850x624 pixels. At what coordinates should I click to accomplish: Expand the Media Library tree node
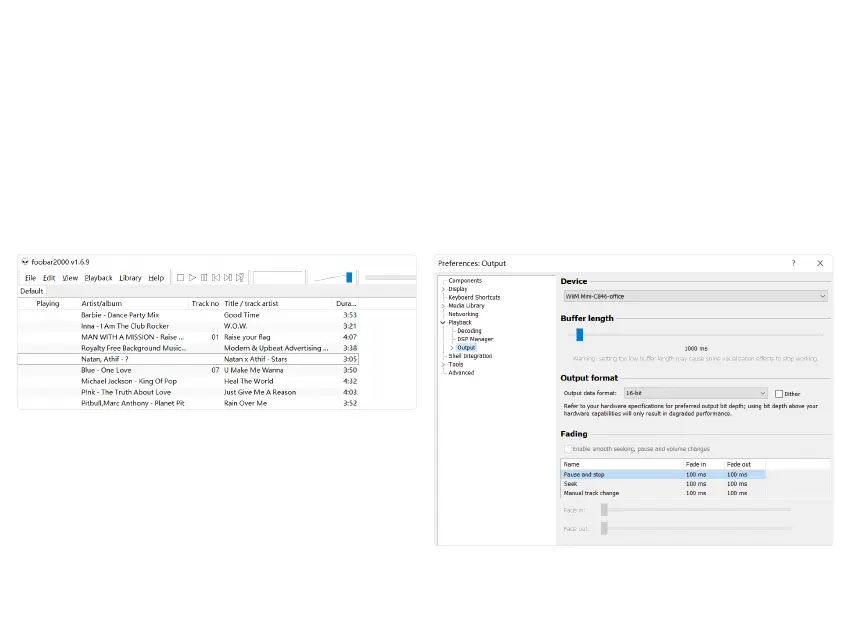point(443,306)
